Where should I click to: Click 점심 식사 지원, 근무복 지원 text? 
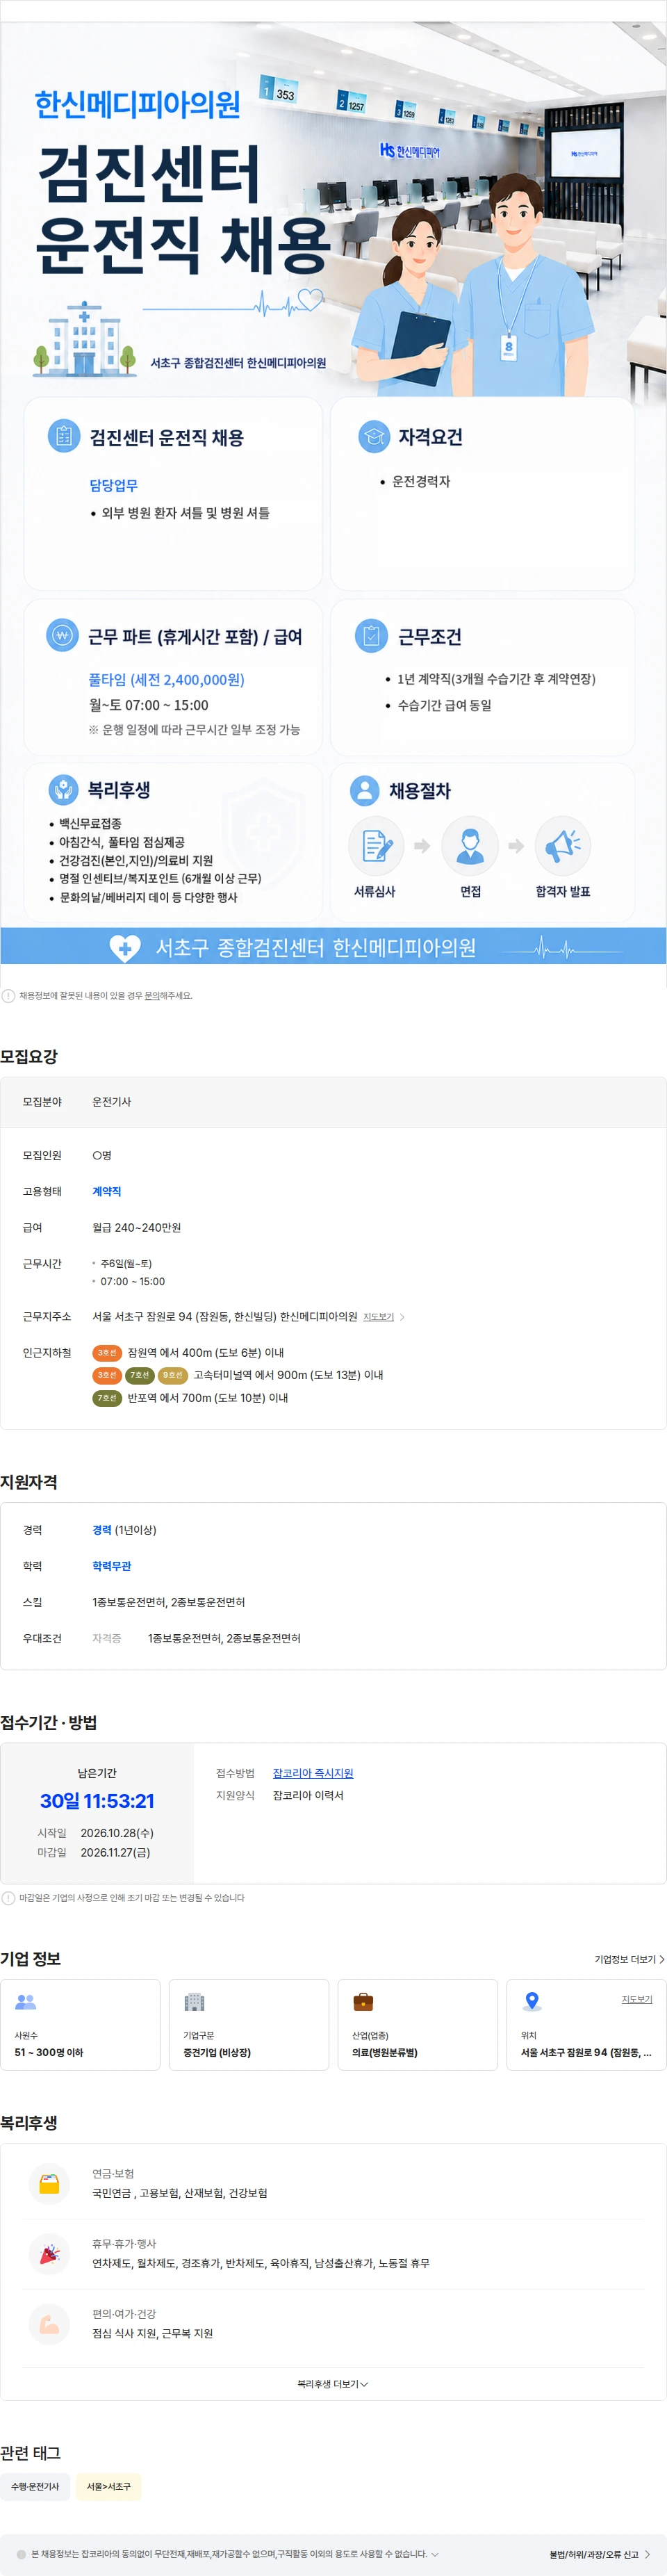click(153, 2333)
